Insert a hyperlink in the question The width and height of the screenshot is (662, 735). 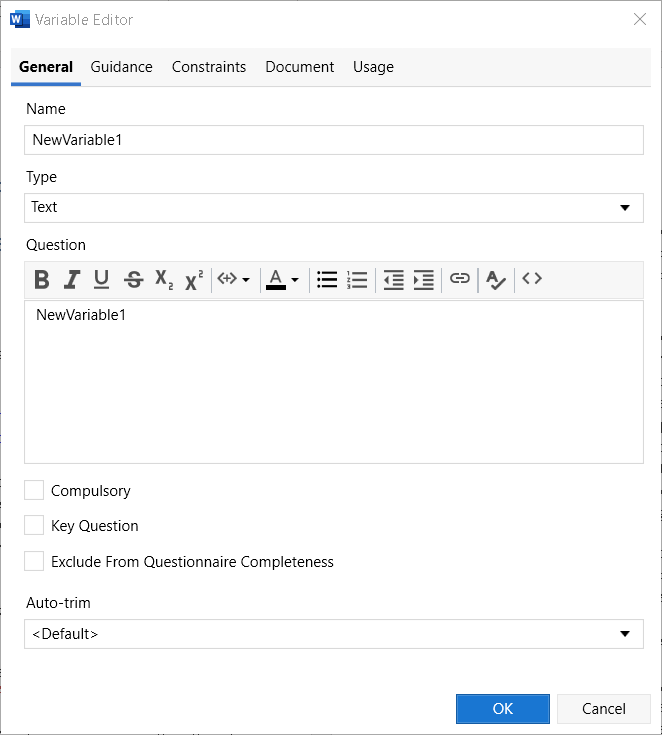[x=459, y=278]
